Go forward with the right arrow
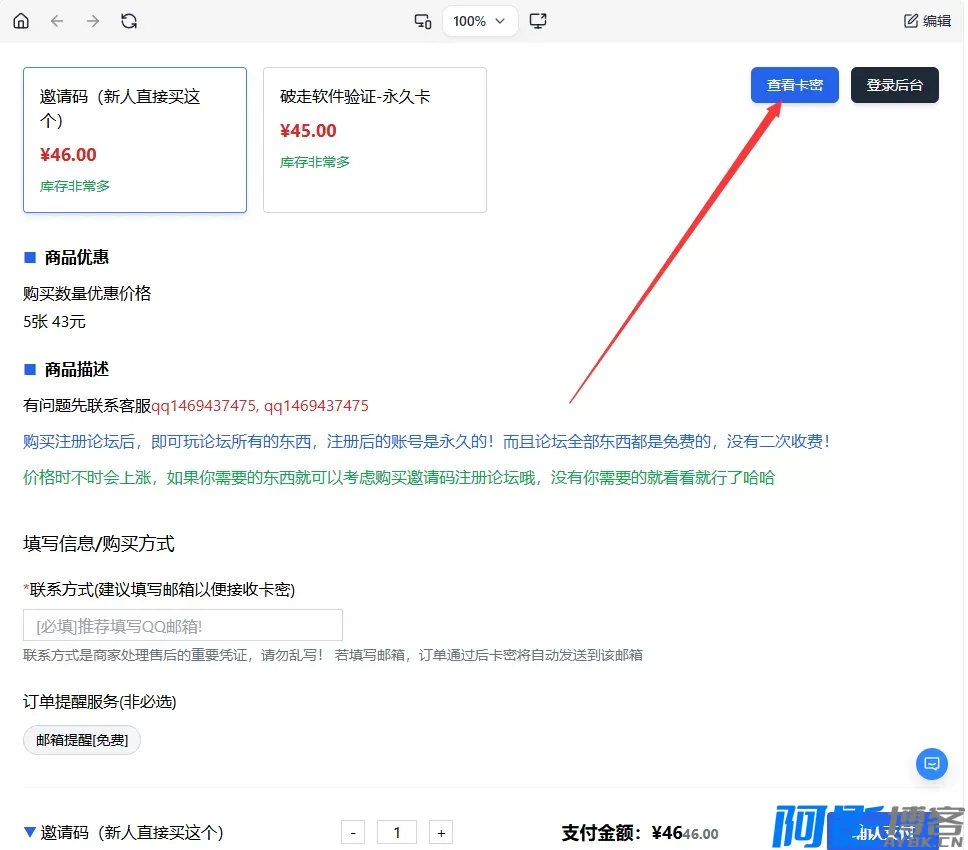This screenshot has width=968, height=850. coord(93,21)
